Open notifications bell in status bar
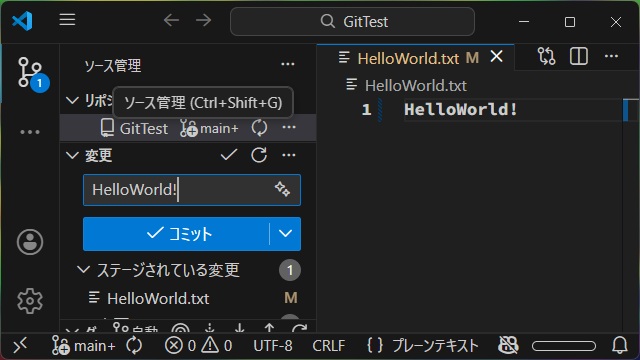The width and height of the screenshot is (640, 360). pos(619,346)
